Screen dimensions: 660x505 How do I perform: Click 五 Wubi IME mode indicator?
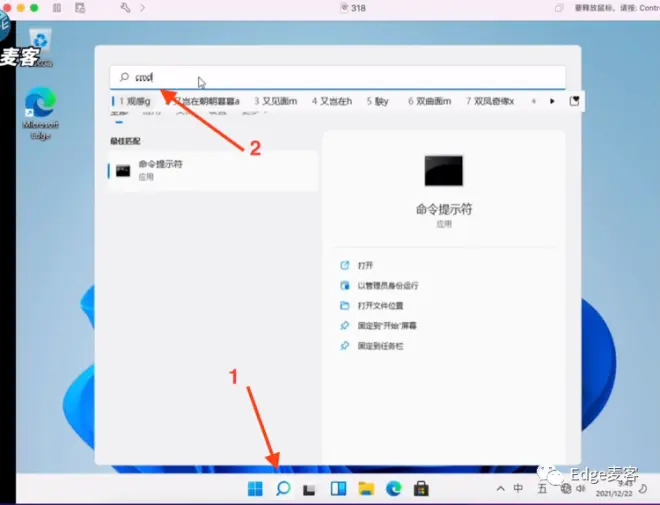(x=542, y=488)
